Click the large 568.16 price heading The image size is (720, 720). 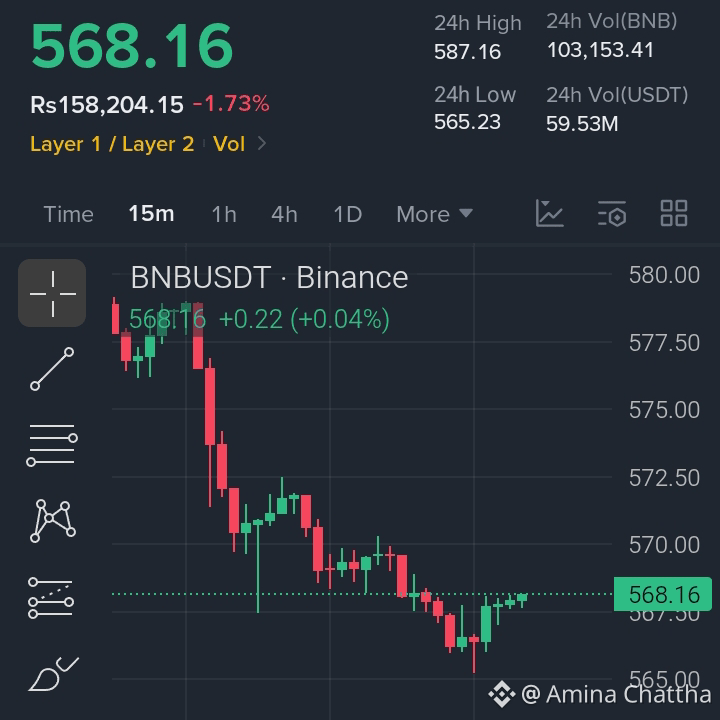[132, 46]
